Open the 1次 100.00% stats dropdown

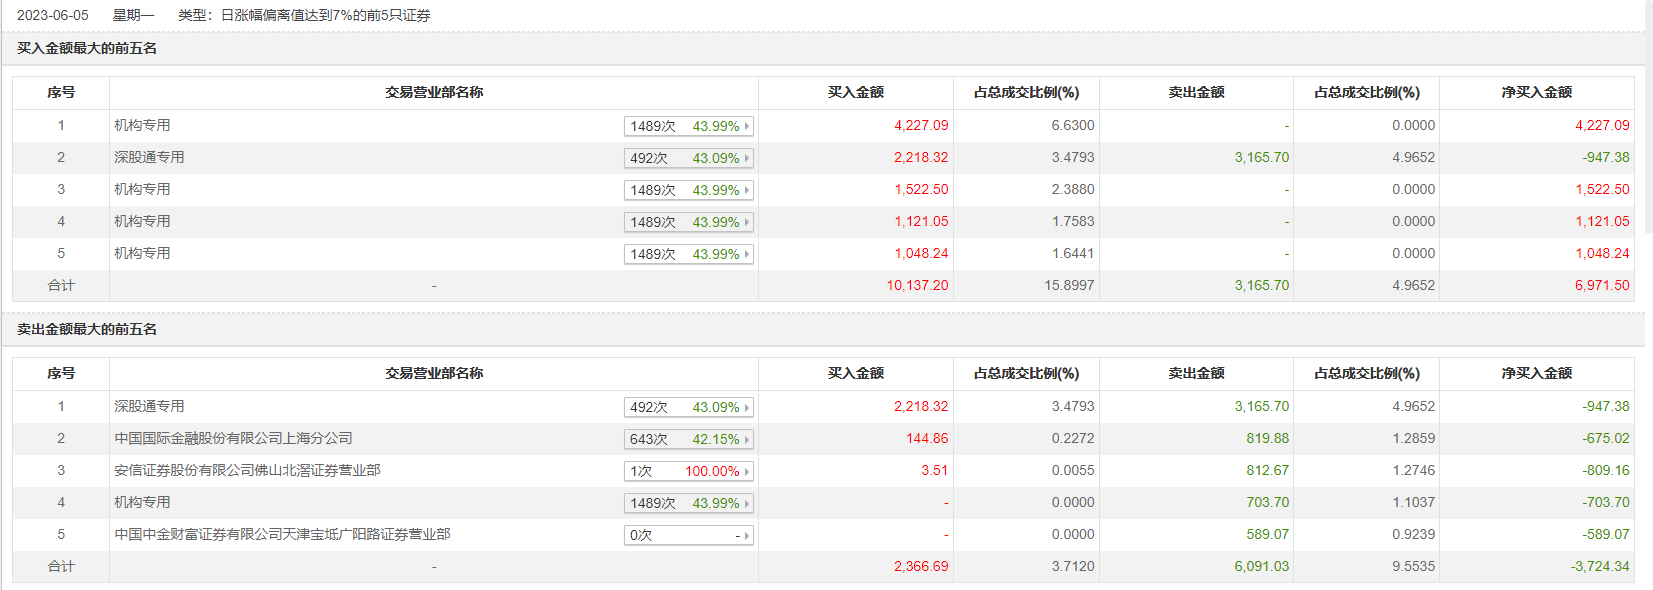point(688,471)
